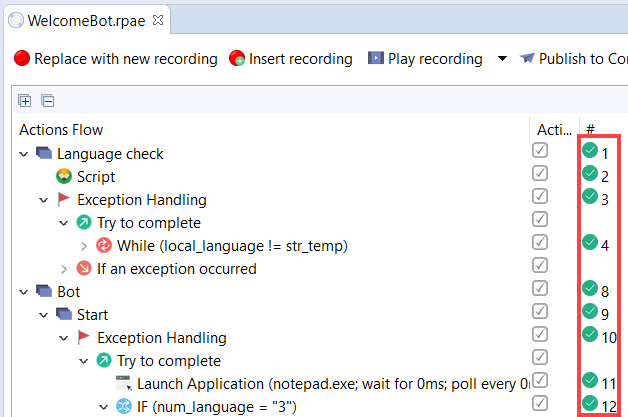The image size is (628, 417).
Task: Expand the While (local_language != str_temp) node
Action: pos(84,246)
